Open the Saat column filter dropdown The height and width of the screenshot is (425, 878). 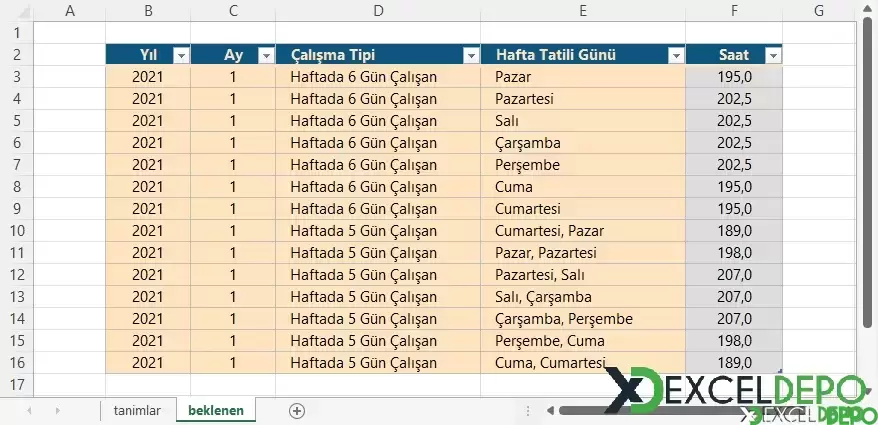click(774, 55)
